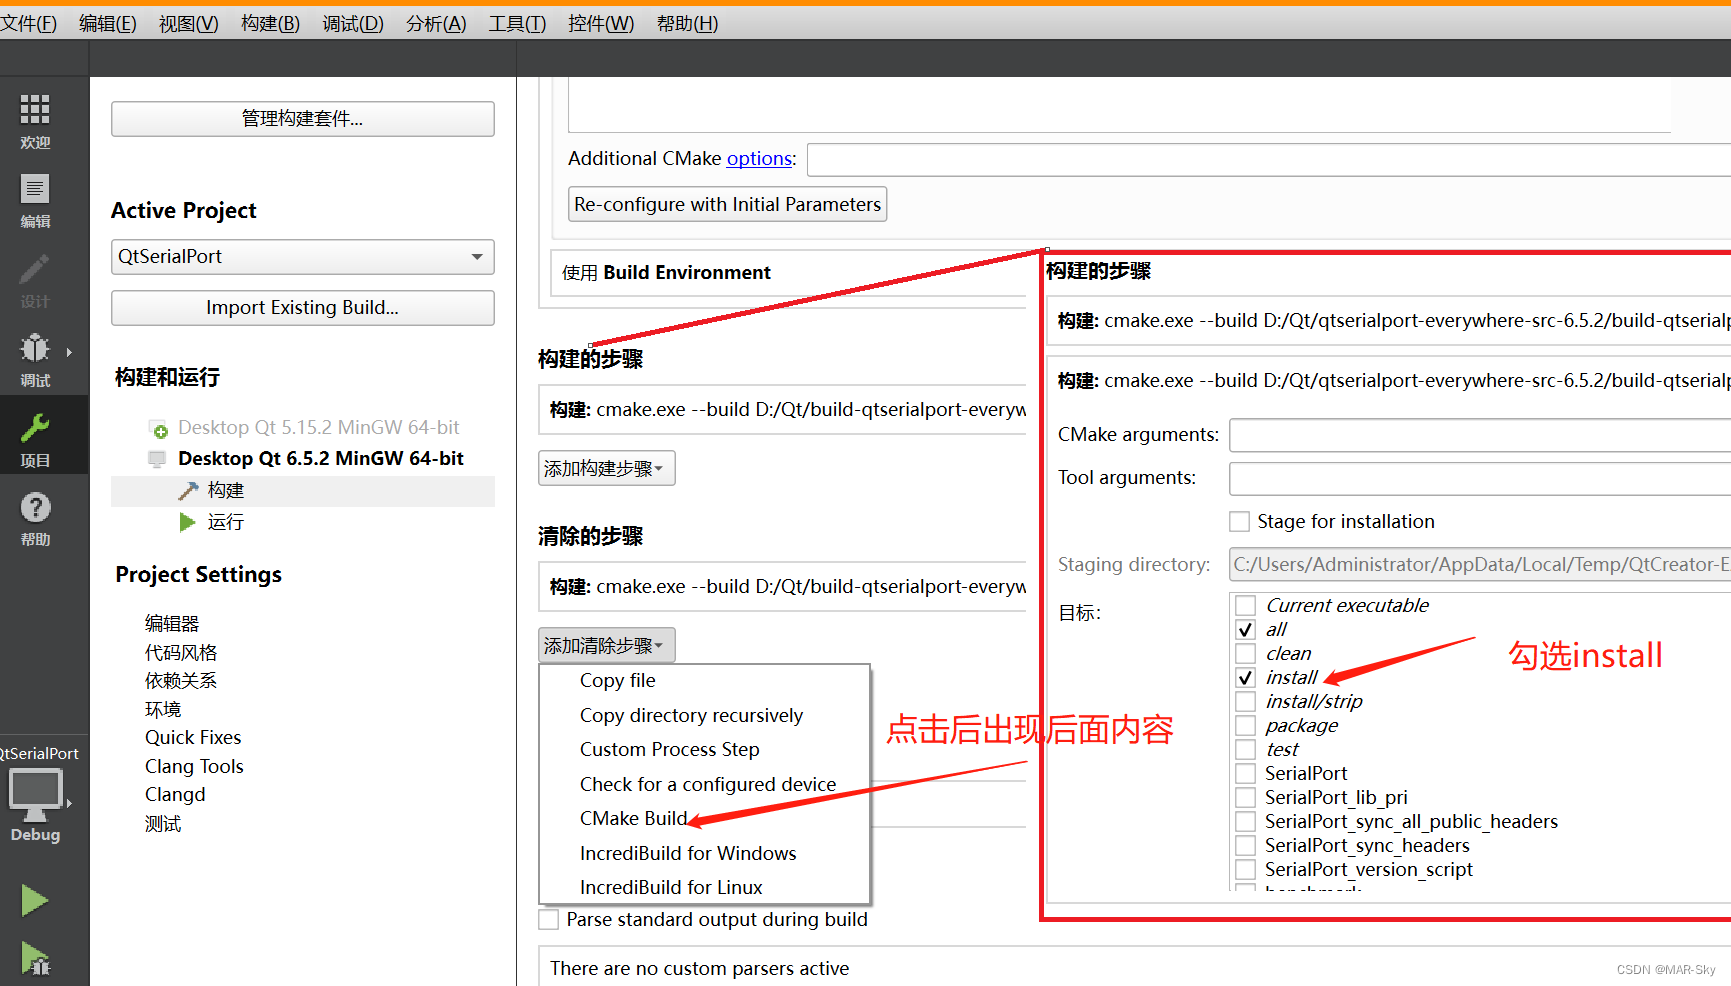
Task: Open the 构建(B) menu
Action: (270, 23)
